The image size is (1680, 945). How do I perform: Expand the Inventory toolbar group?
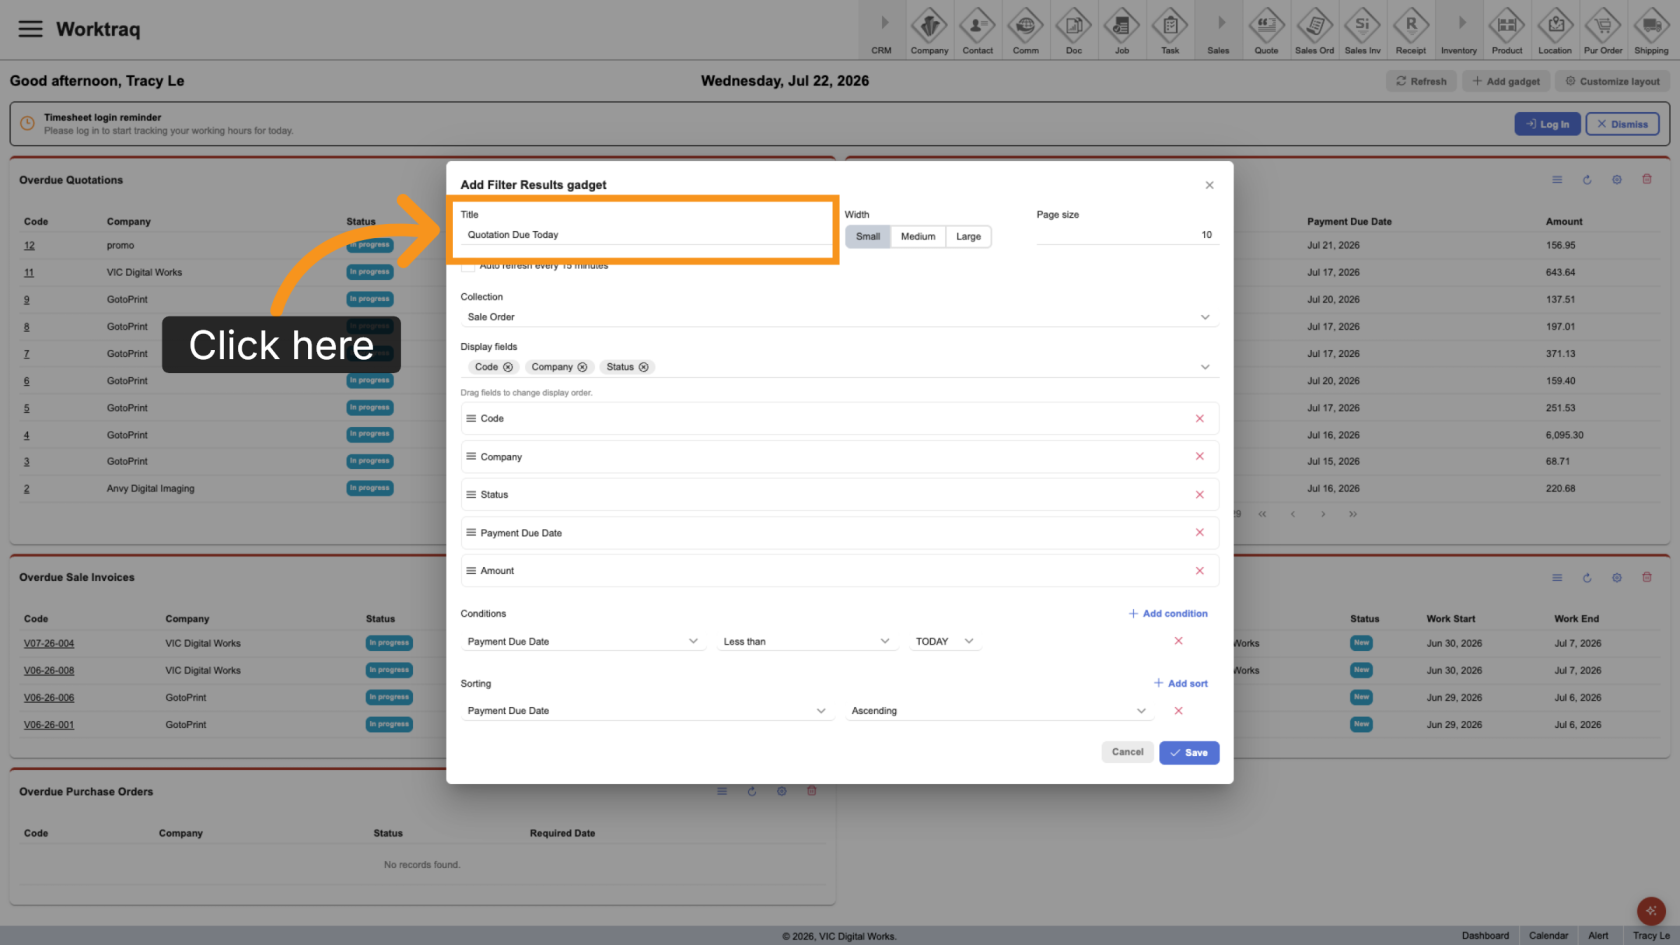point(1458,30)
